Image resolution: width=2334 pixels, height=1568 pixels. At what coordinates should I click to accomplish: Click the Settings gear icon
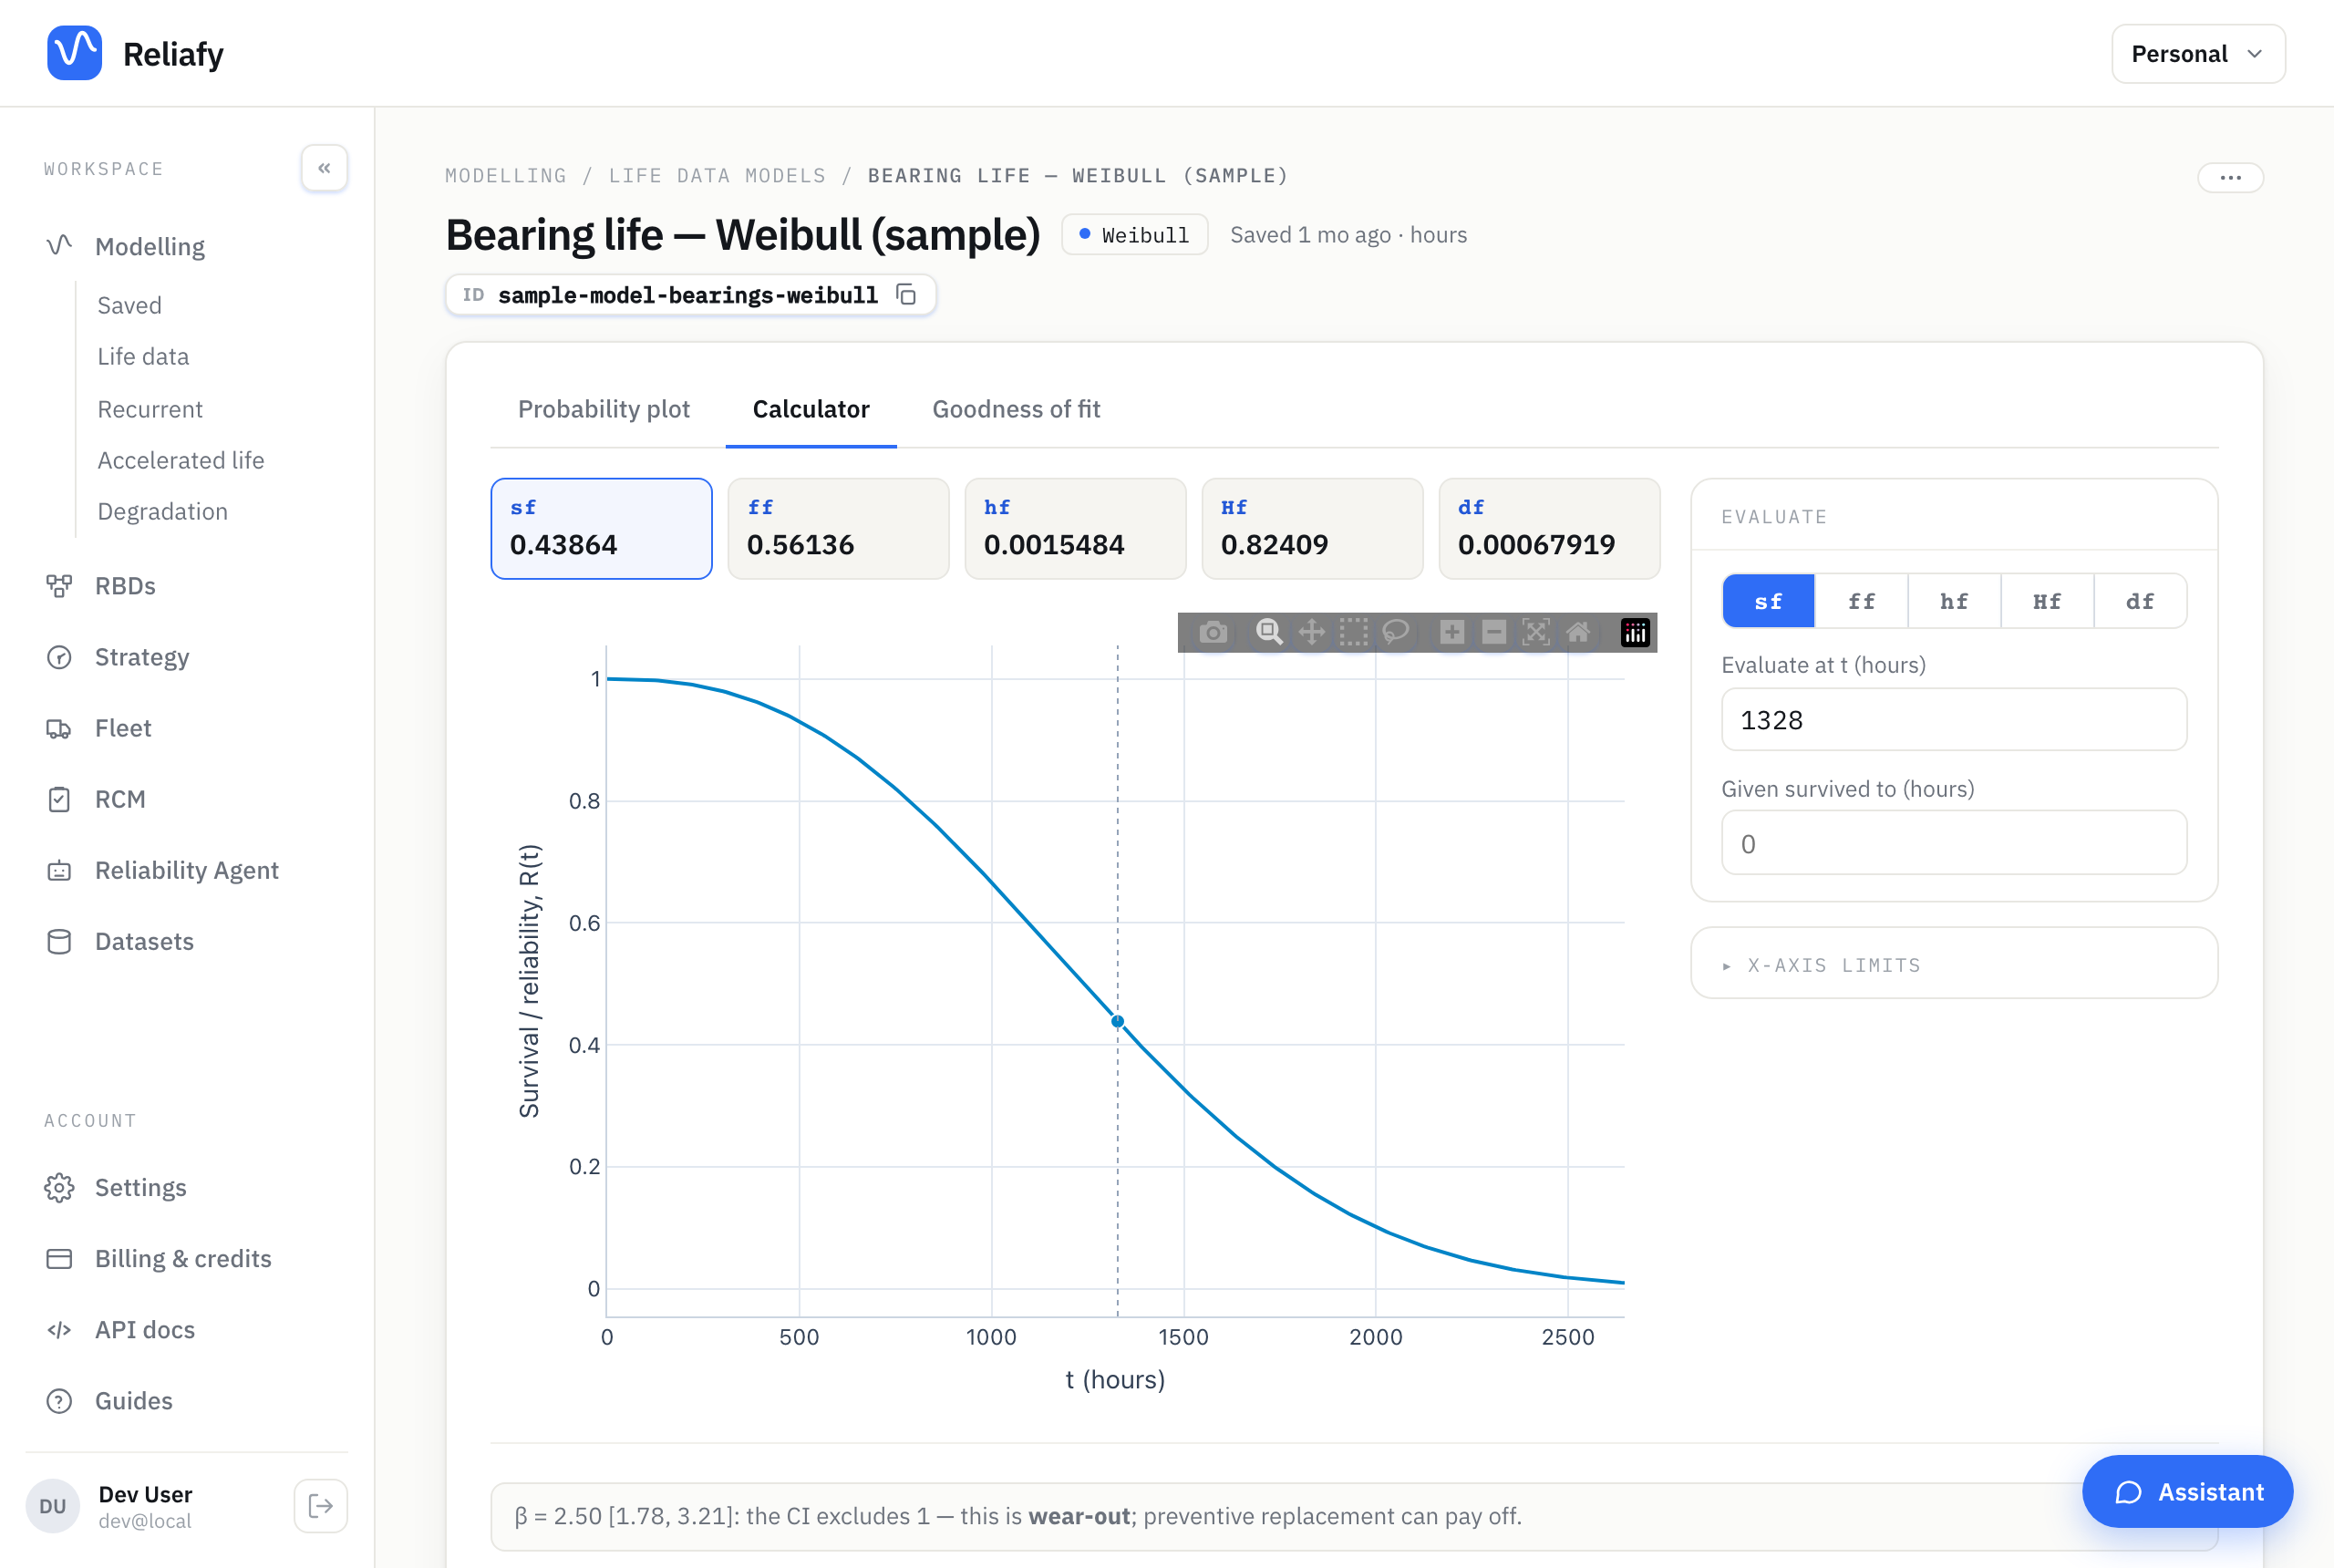[59, 1188]
